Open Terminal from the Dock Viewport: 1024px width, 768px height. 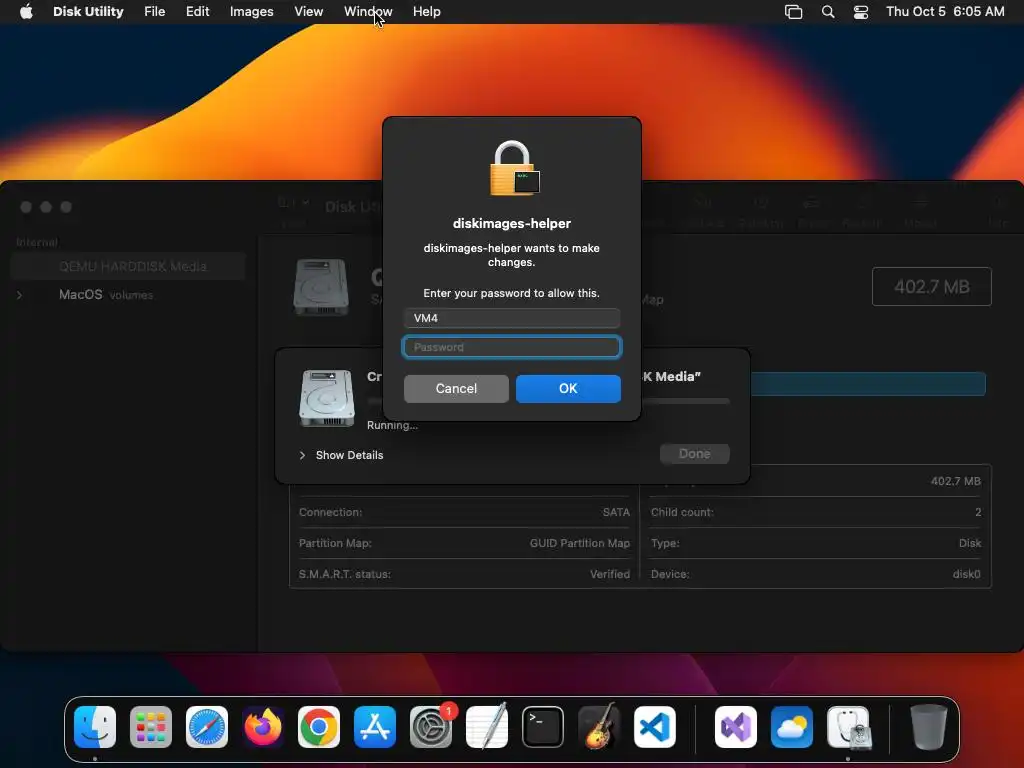(x=543, y=727)
